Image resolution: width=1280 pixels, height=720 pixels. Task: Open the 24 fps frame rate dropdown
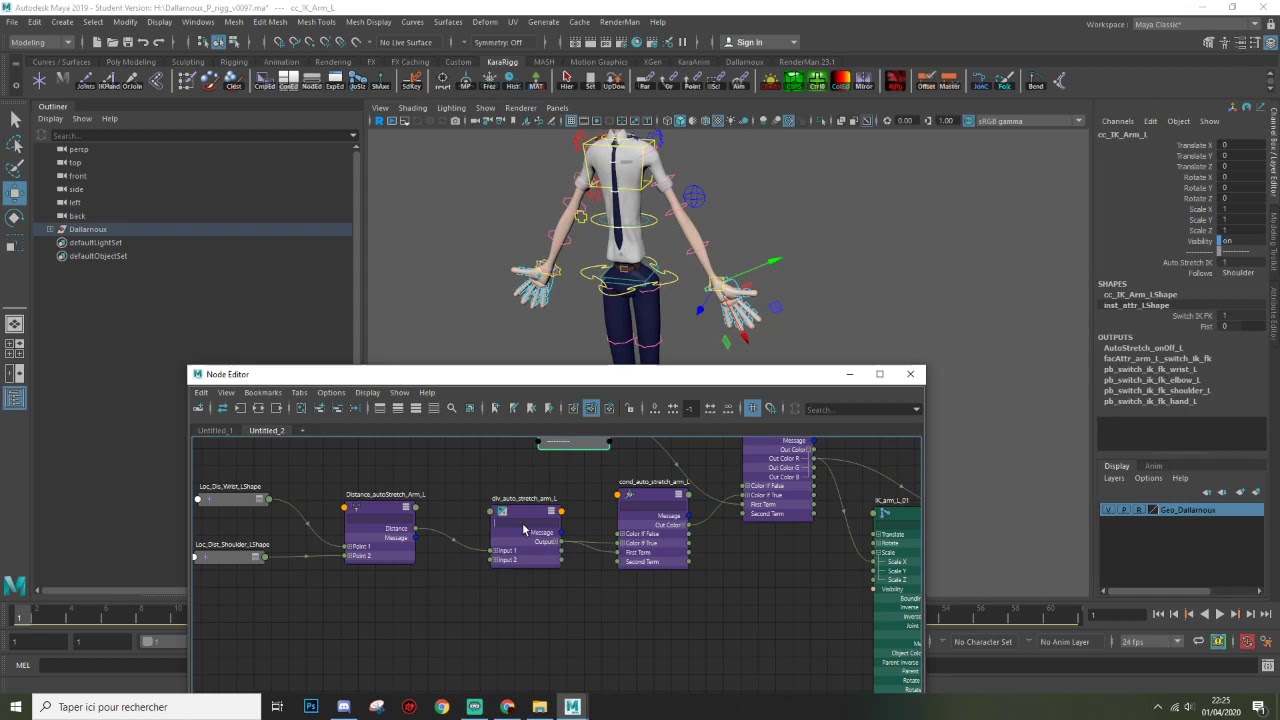click(1151, 641)
